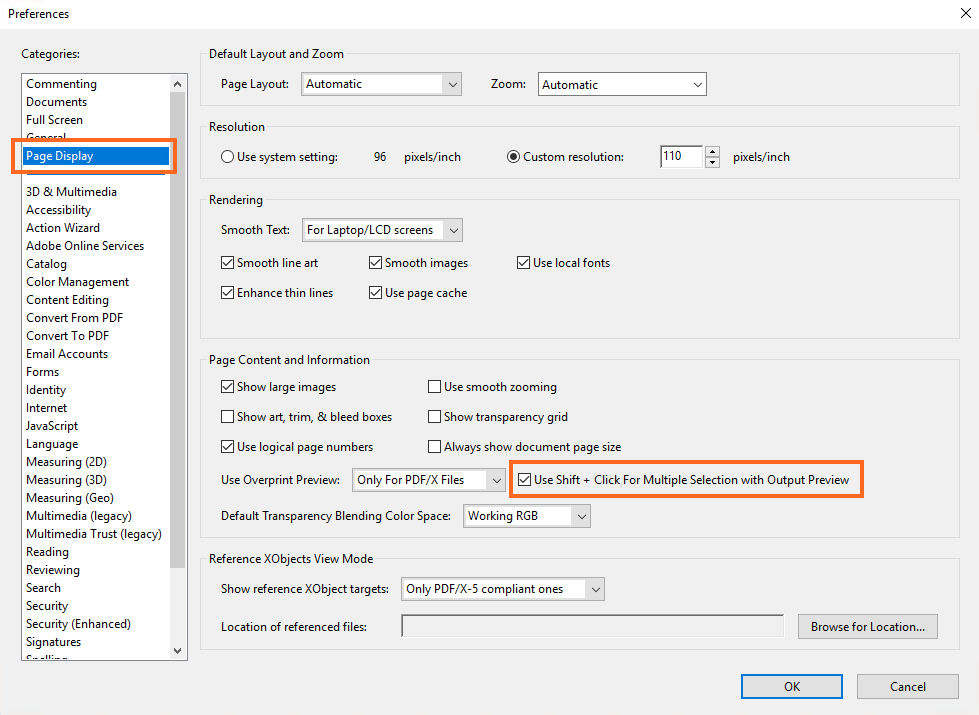Toggle Show transparency grid
The image size is (979, 715).
tap(435, 417)
